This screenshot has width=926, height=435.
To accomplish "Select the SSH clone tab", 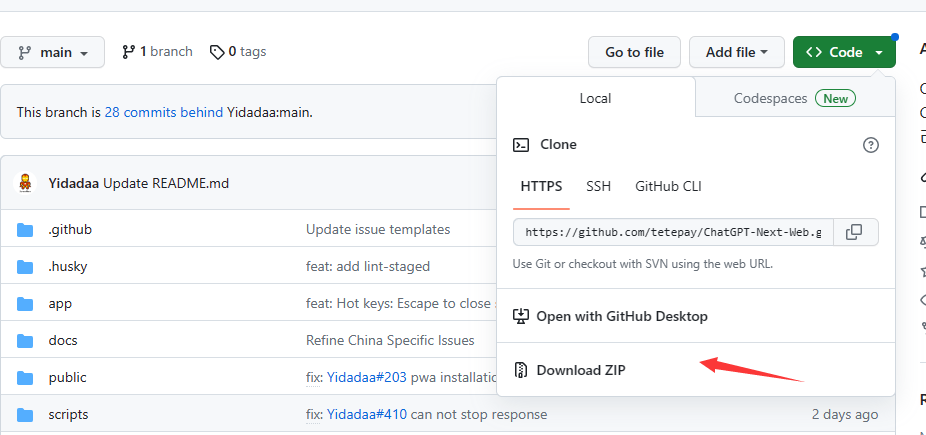I will pyautogui.click(x=598, y=186).
